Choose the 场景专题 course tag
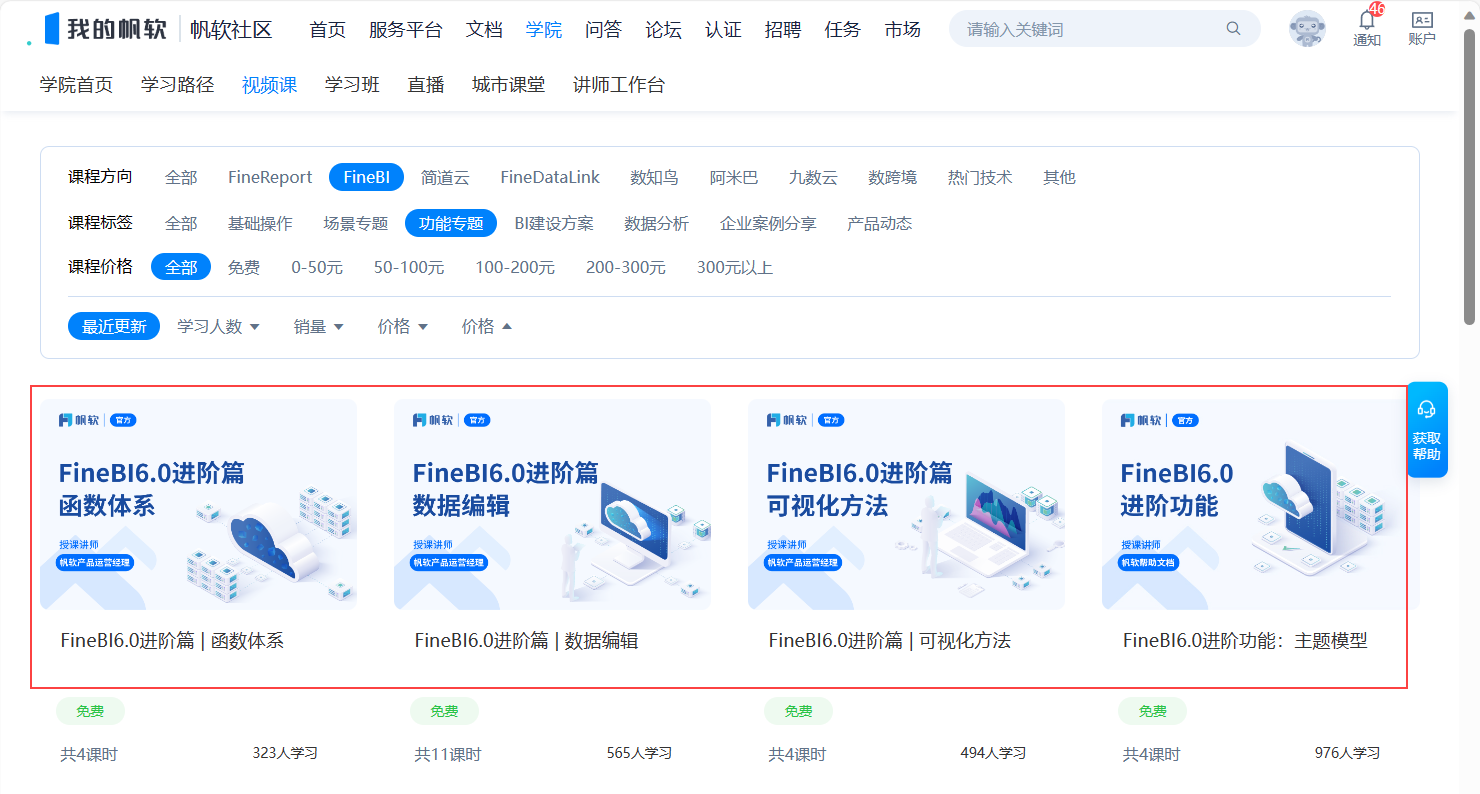Viewport: 1480px width, 794px height. click(x=355, y=223)
